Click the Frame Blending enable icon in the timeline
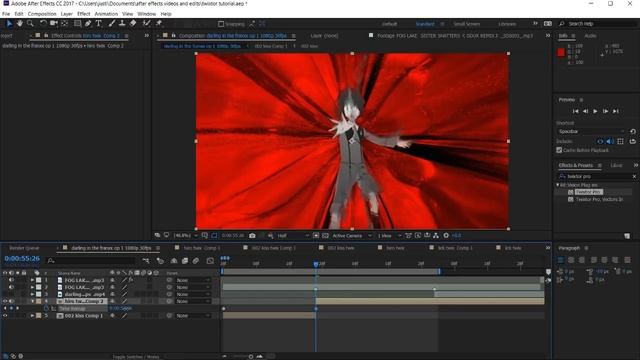 tap(185, 260)
